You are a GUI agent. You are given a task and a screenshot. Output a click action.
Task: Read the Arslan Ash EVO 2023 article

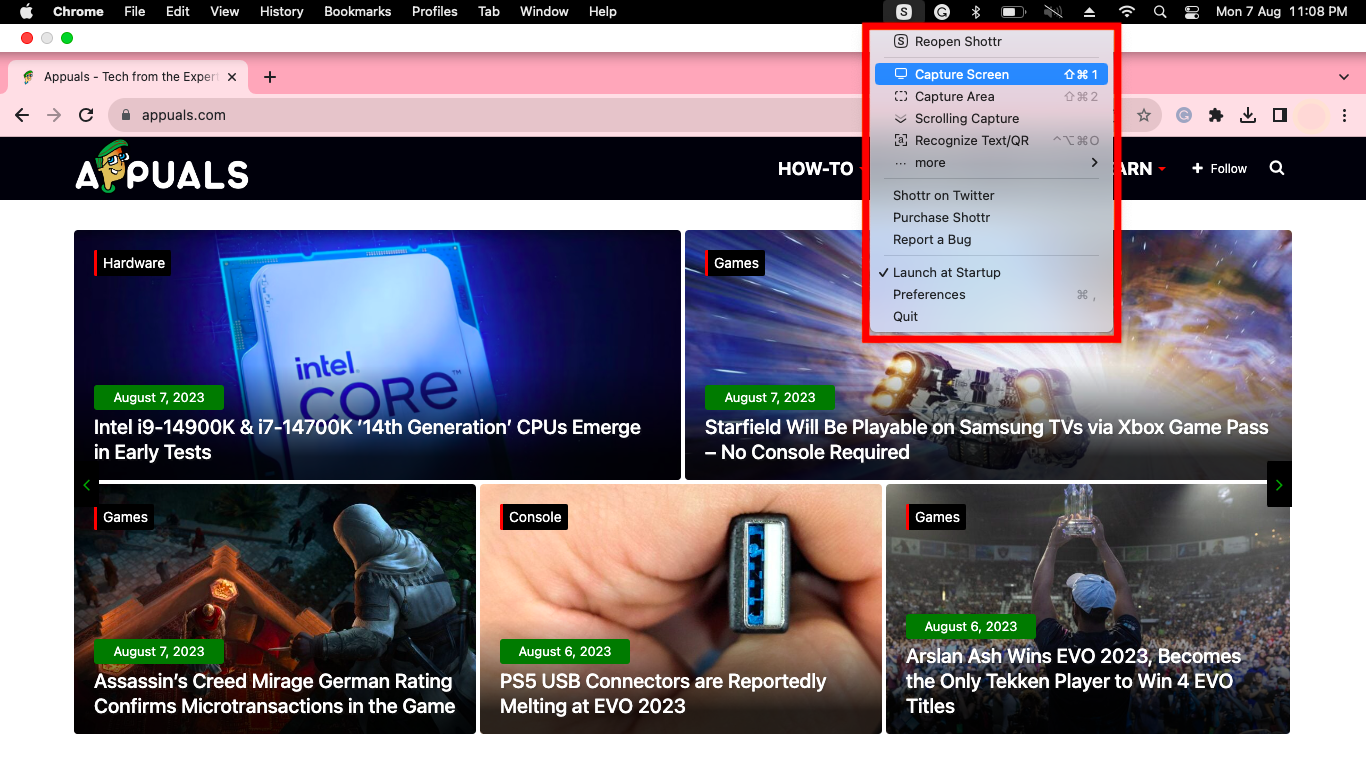[1073, 681]
